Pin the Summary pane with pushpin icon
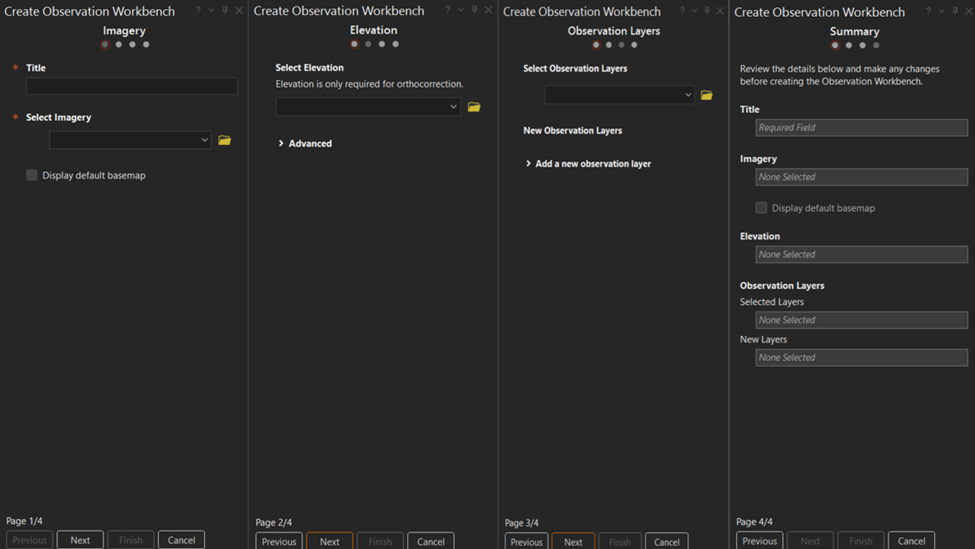The image size is (975, 549). 955,11
